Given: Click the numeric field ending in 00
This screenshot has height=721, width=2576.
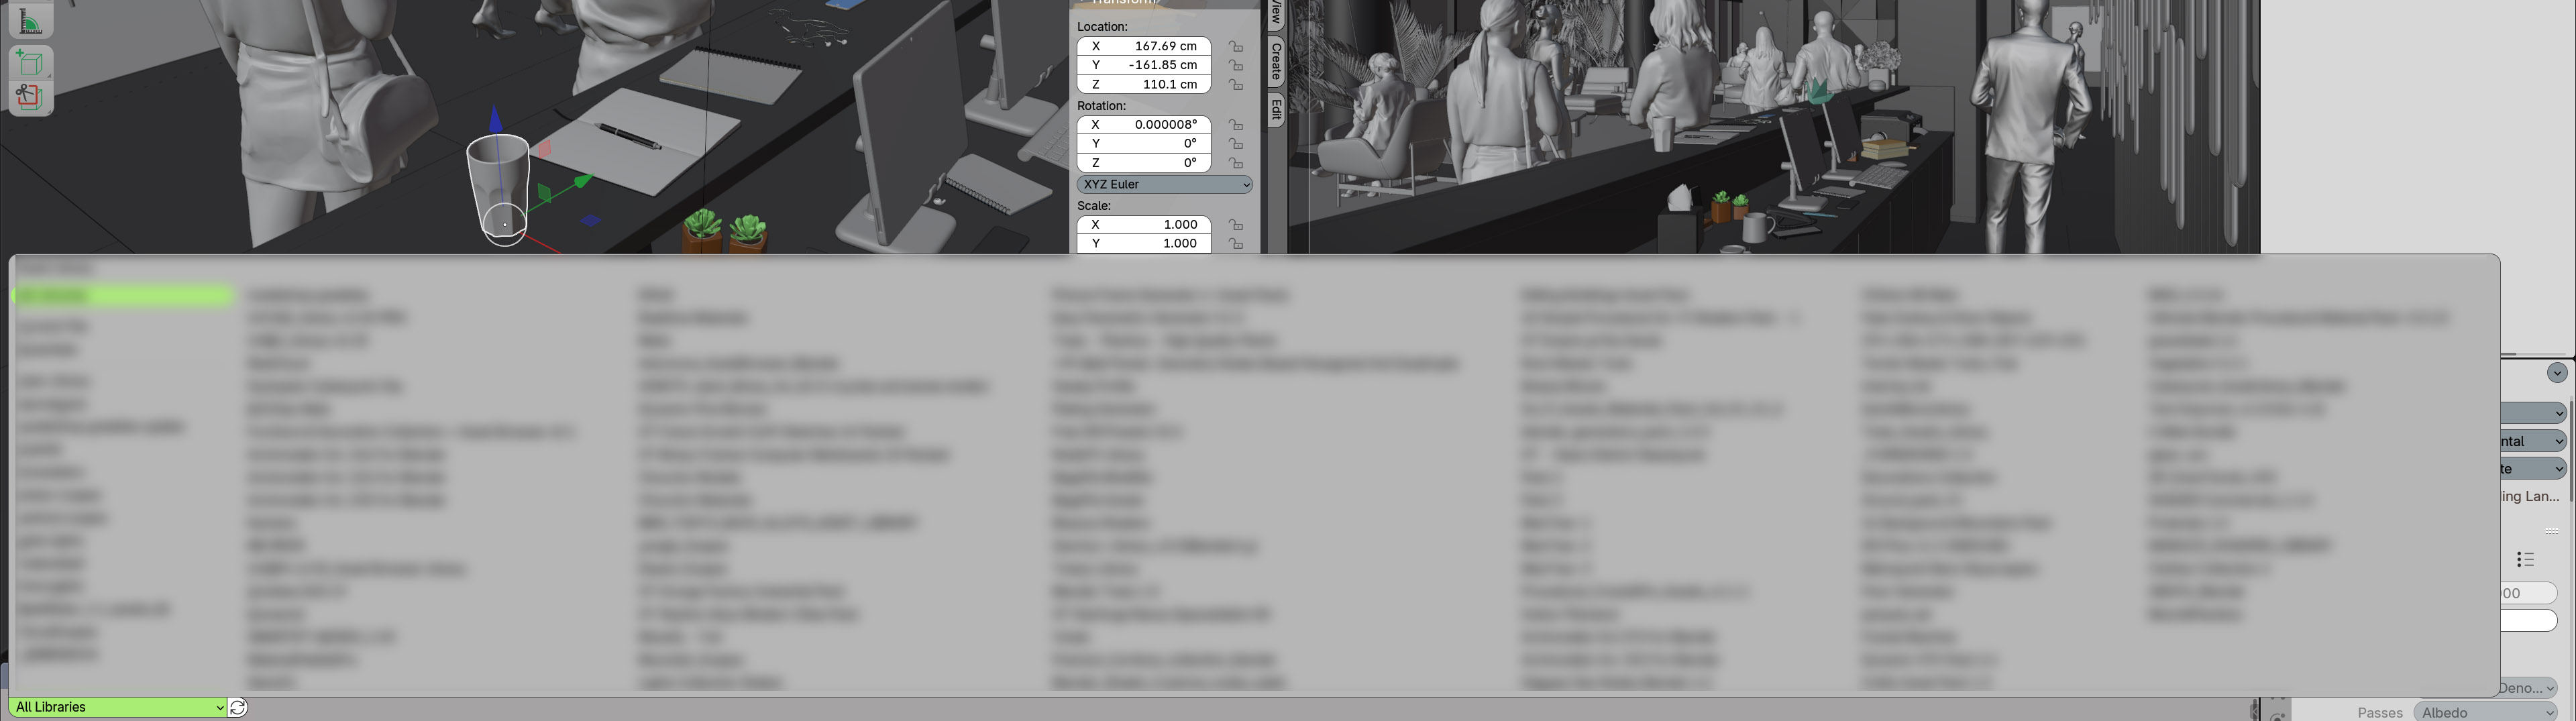Looking at the screenshot, I should point(2528,593).
